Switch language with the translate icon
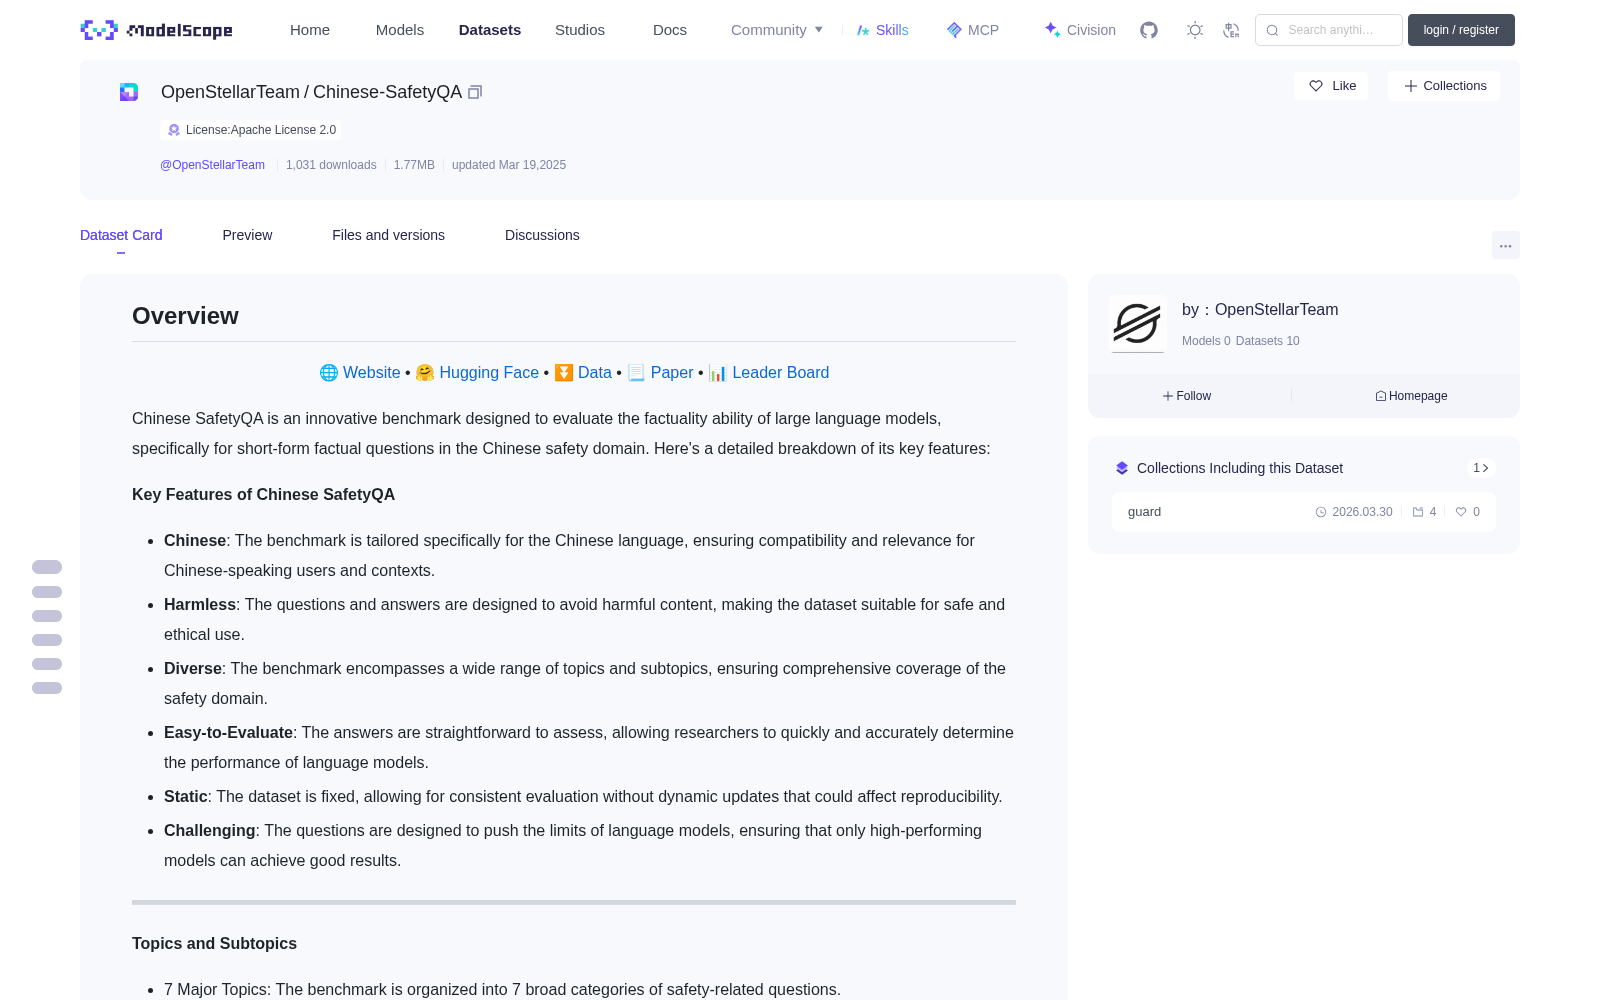 click(1232, 30)
